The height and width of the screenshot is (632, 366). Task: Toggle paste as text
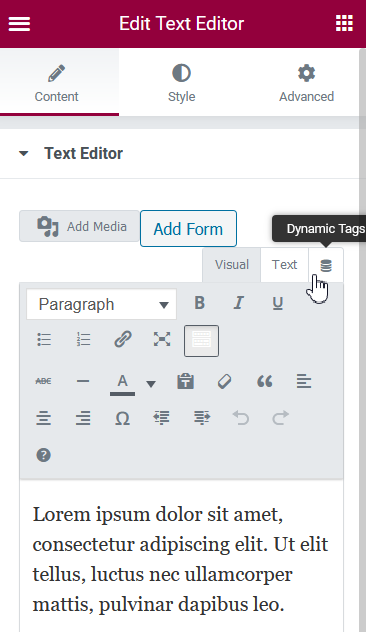pyautogui.click(x=185, y=381)
